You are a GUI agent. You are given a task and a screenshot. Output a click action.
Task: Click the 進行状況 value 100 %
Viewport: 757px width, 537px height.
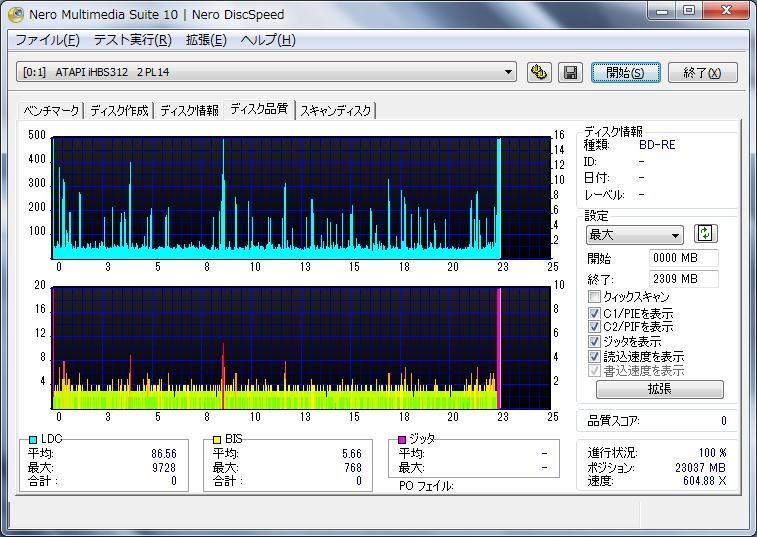pos(712,453)
